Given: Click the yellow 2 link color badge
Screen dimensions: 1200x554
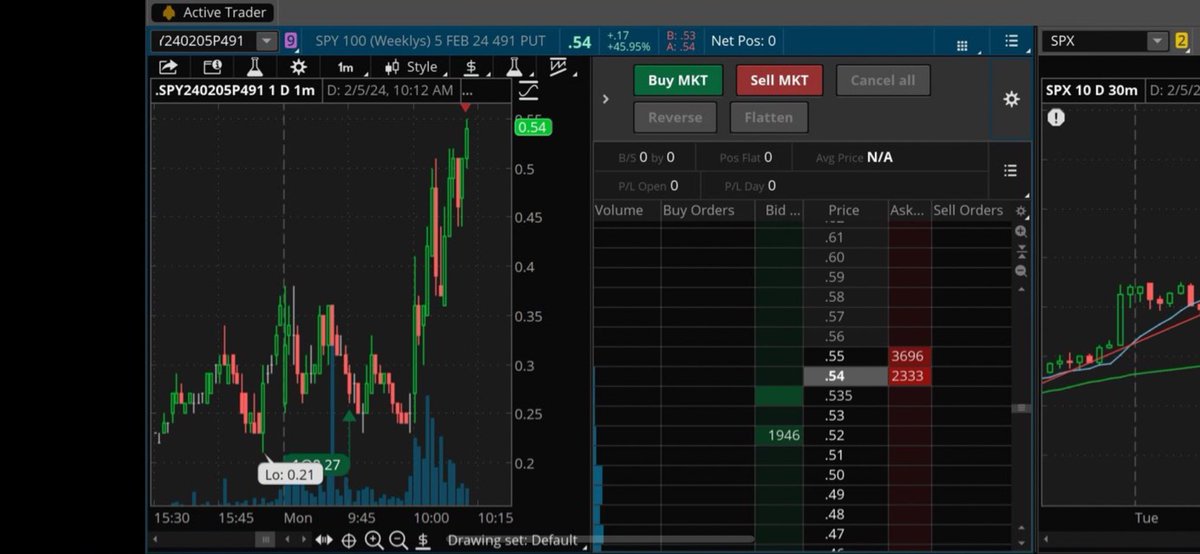Looking at the screenshot, I should [1181, 41].
